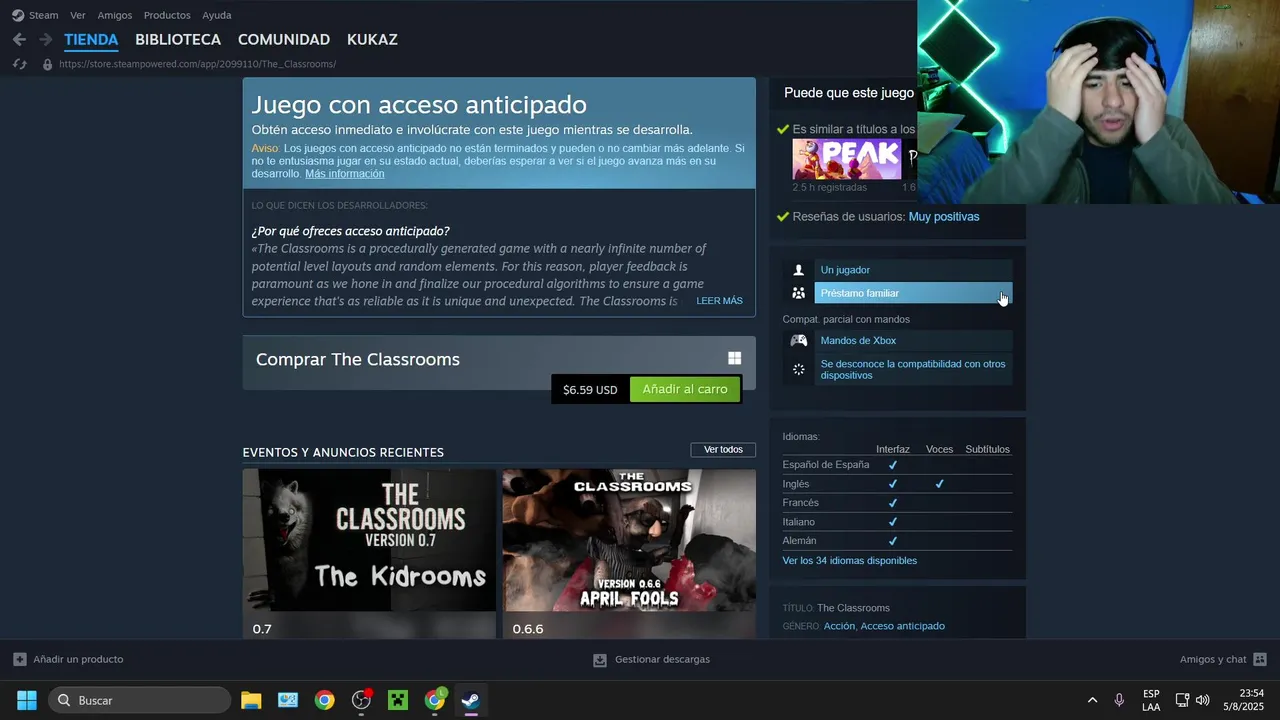Screen dimensions: 1280x720
Task: Click Se desconoce la compatibilidad link
Action: tap(913, 370)
